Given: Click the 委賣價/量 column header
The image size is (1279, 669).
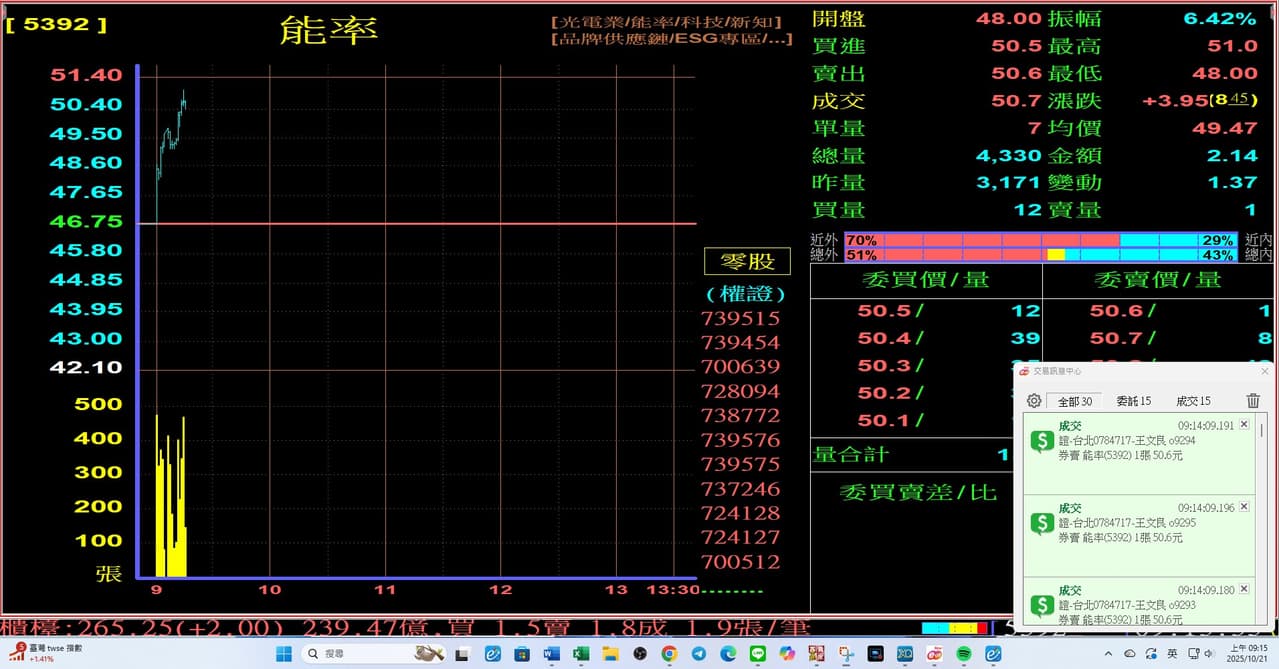Looking at the screenshot, I should (x=1158, y=280).
